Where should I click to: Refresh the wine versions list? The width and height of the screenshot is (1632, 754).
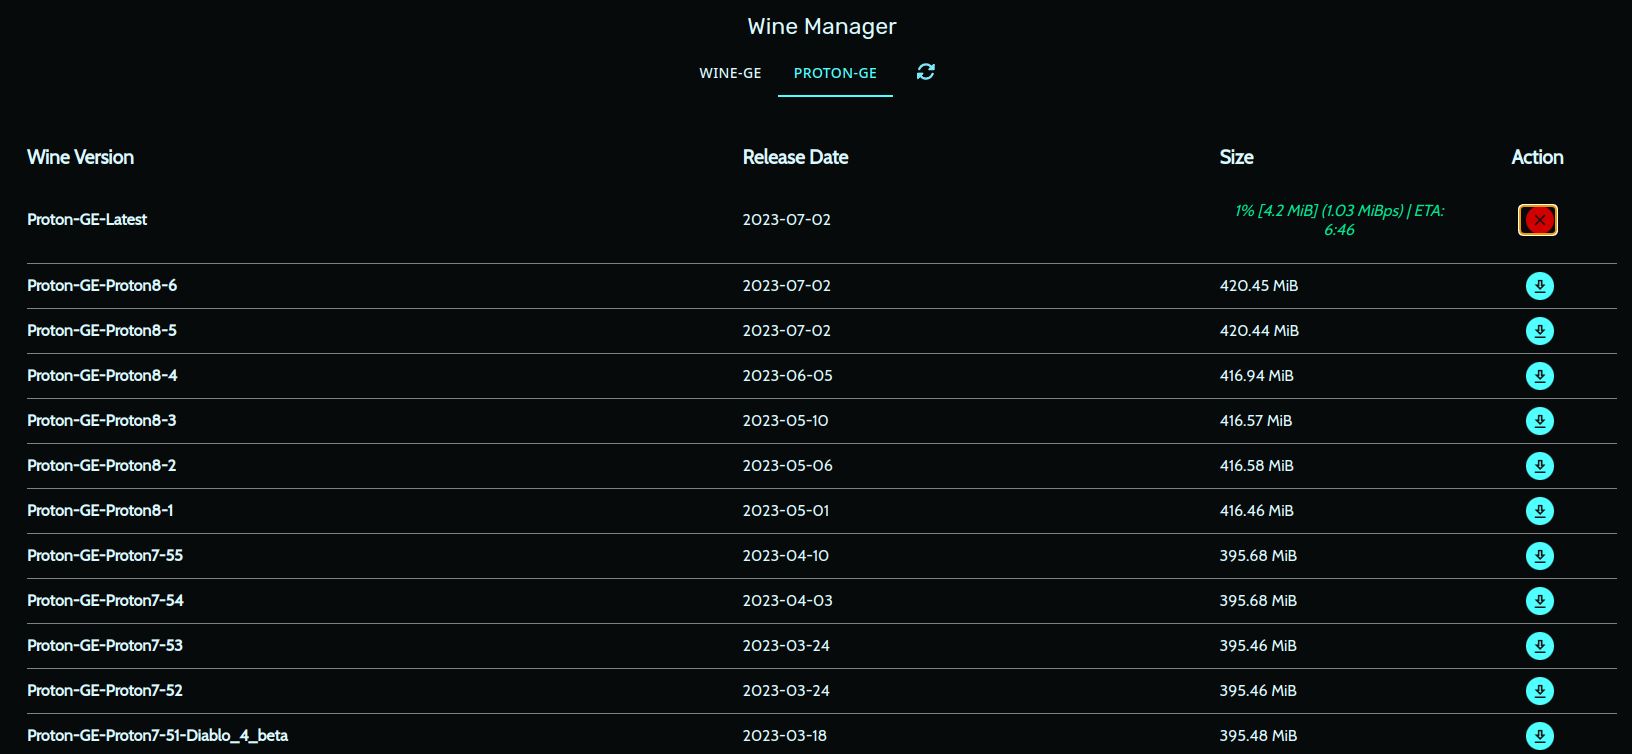click(x=926, y=72)
